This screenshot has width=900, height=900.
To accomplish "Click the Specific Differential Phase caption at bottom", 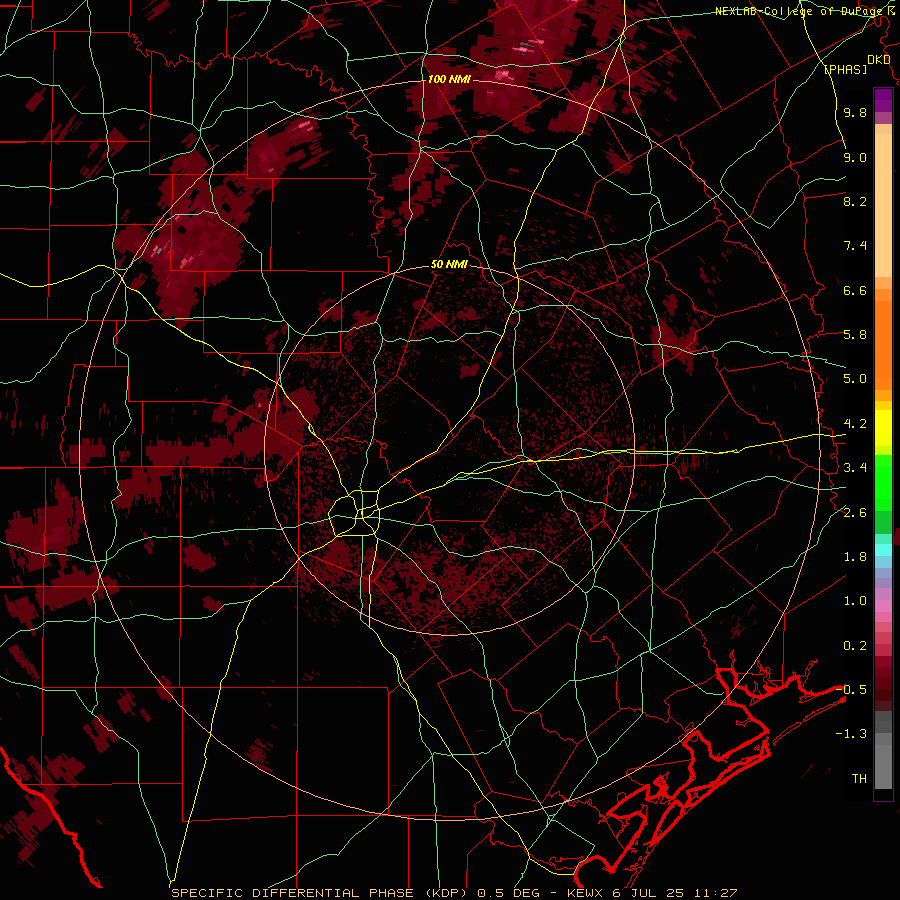I will point(454,893).
